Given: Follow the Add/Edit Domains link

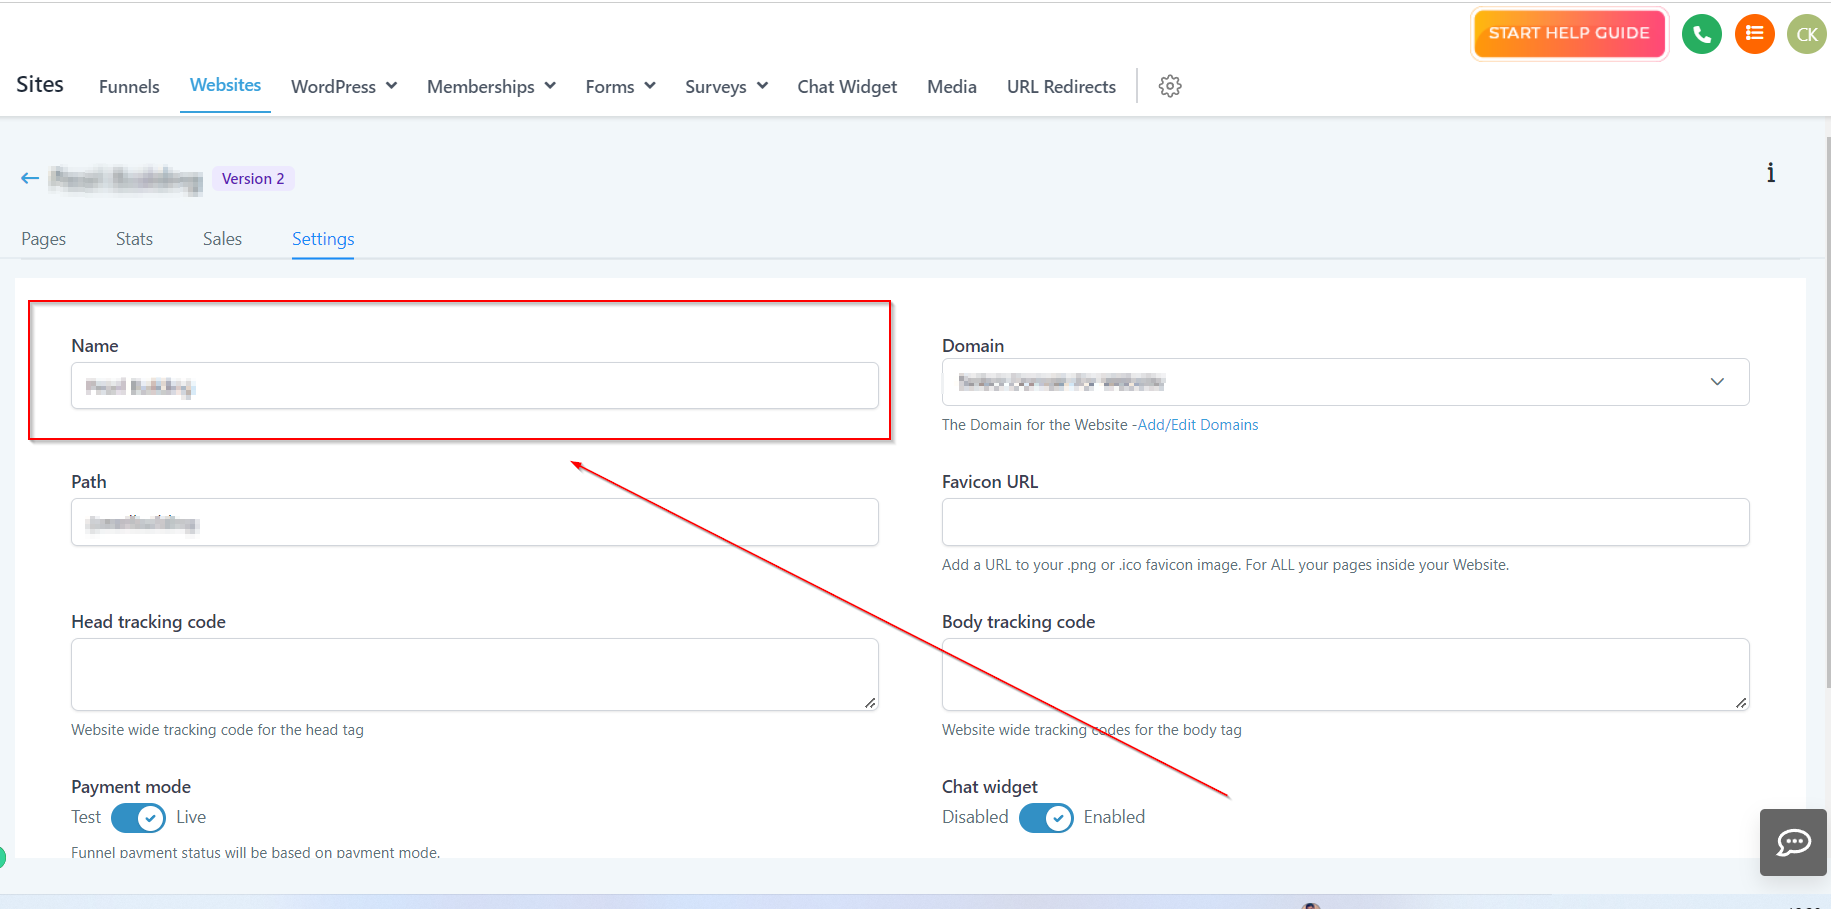Looking at the screenshot, I should click(1198, 425).
